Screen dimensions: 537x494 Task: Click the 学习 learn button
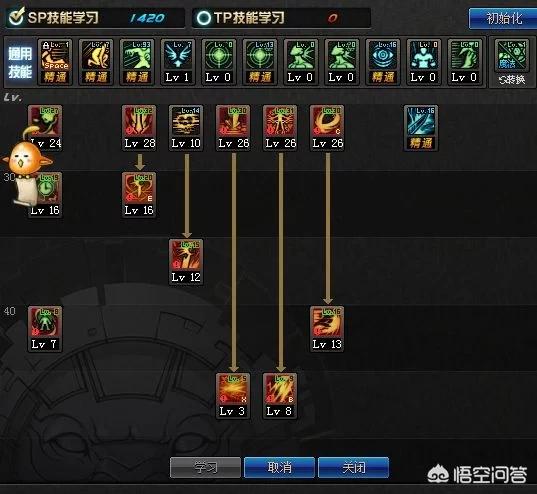click(205, 467)
